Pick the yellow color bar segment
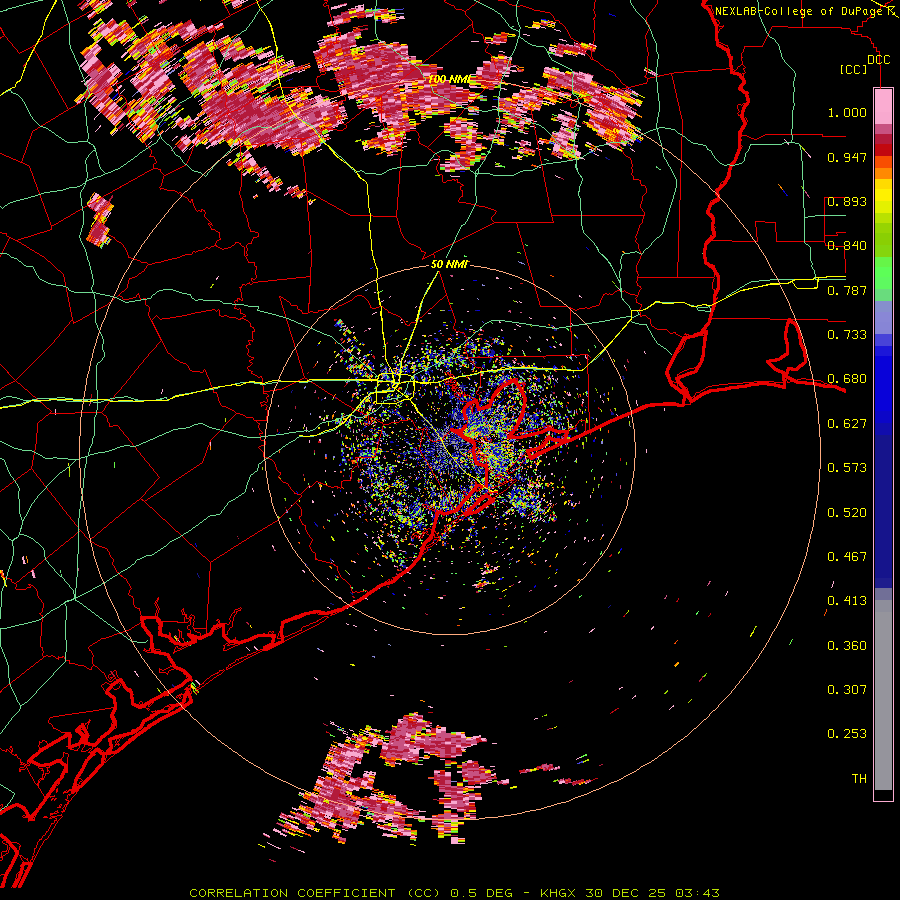This screenshot has height=900, width=900. point(883,197)
